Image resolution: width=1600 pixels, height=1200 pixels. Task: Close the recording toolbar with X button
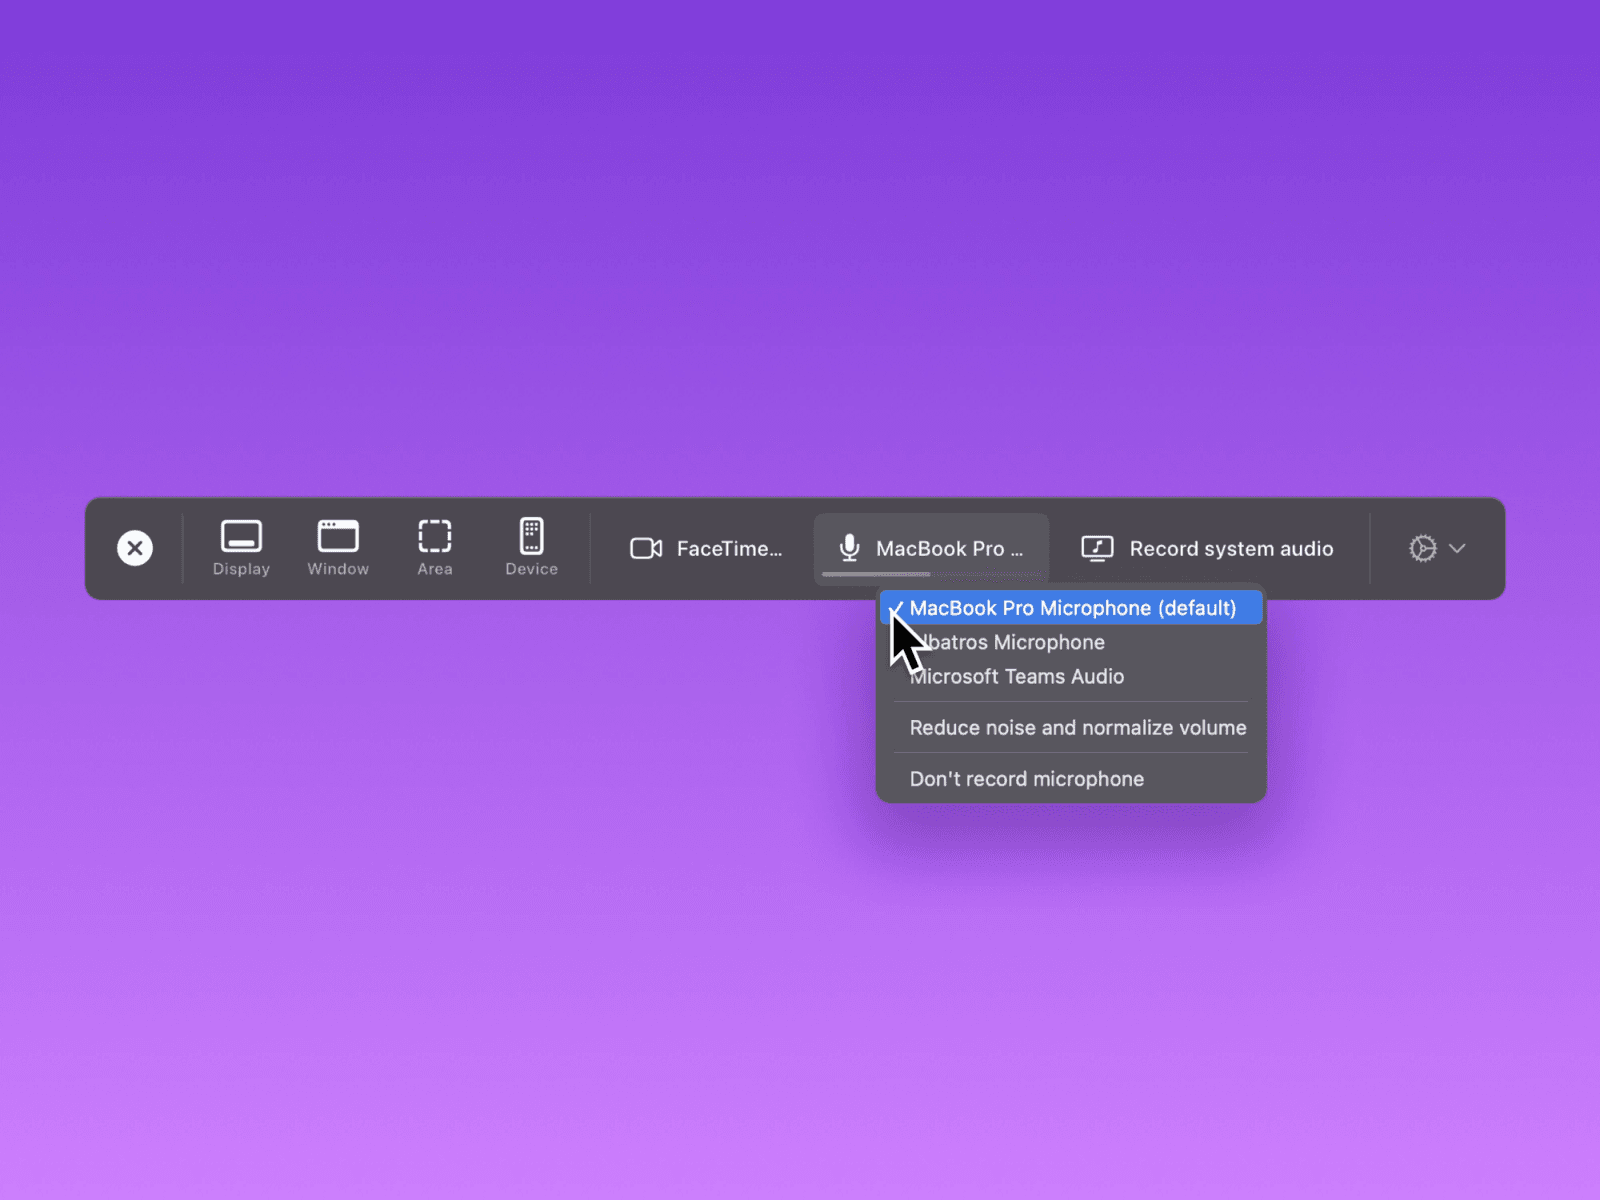[x=135, y=548]
